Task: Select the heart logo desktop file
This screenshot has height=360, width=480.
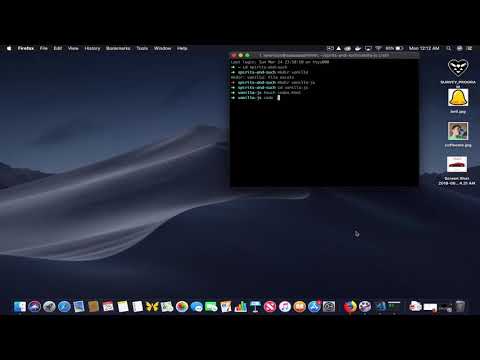Action: 458,72
